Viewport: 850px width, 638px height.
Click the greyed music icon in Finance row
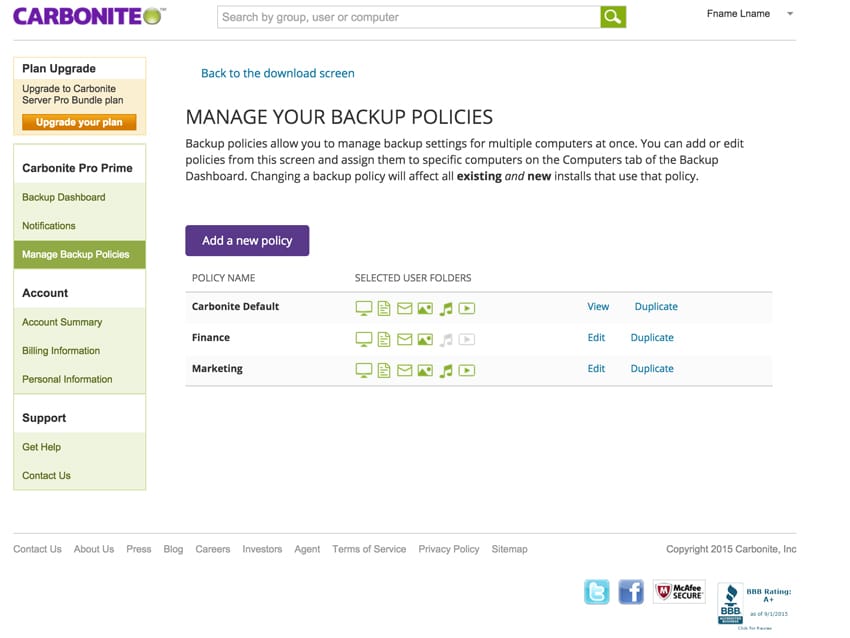click(x=446, y=340)
